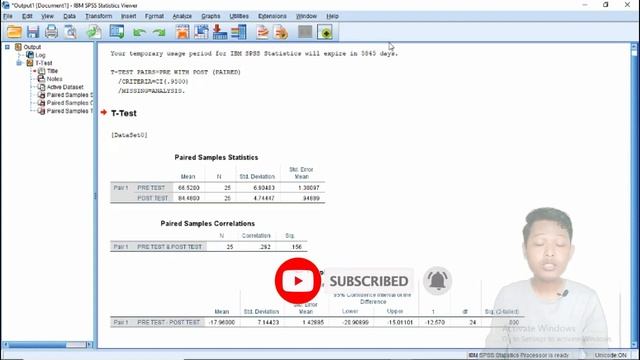The width and height of the screenshot is (640, 360).
Task: Select the Active Dataset outline item
Action: point(65,87)
